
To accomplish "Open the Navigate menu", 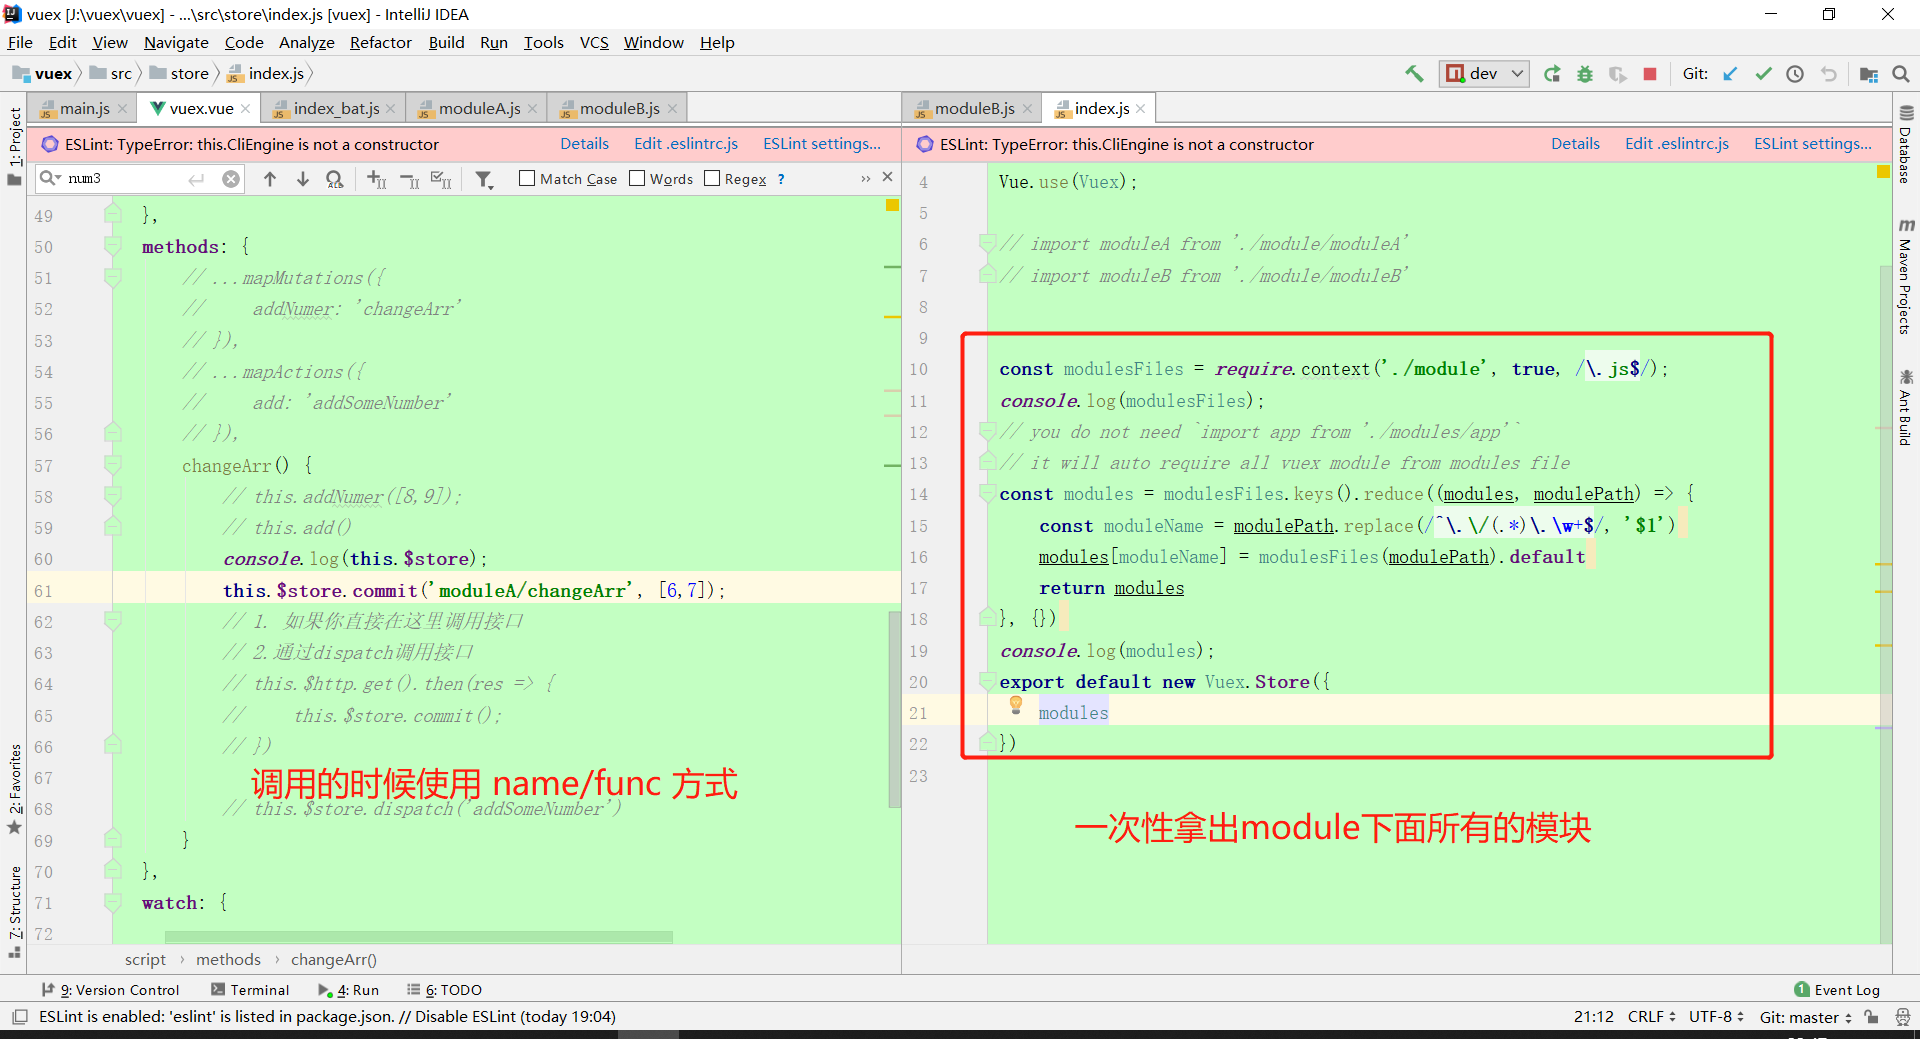I will click(x=176, y=42).
